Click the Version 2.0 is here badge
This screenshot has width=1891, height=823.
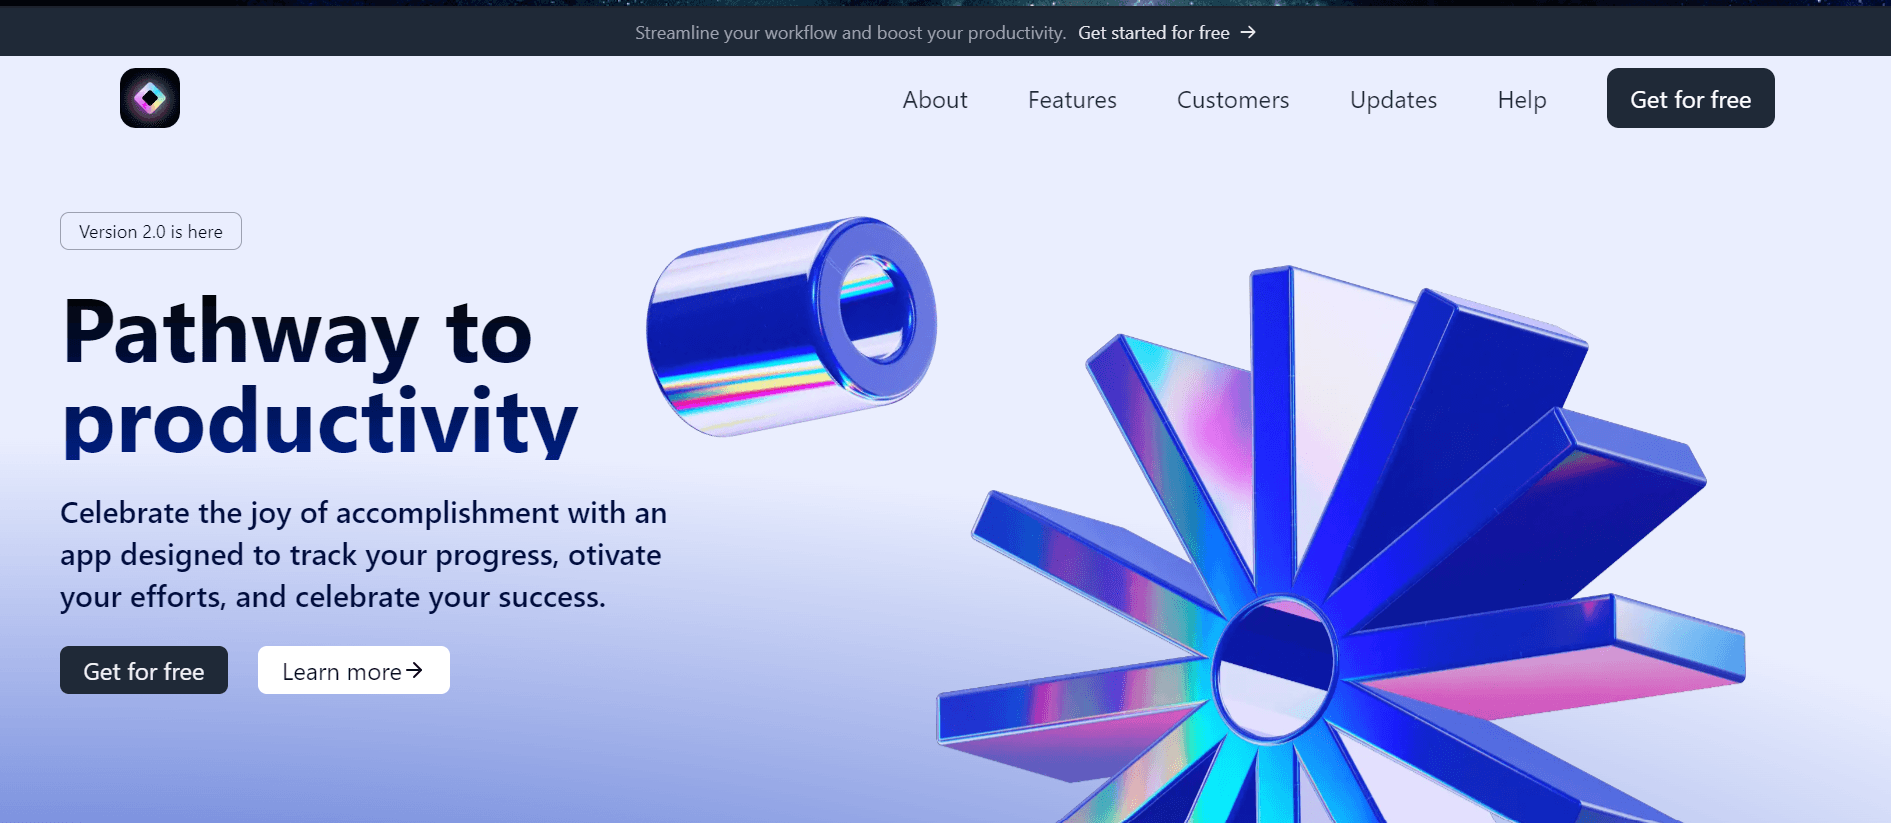tap(151, 231)
